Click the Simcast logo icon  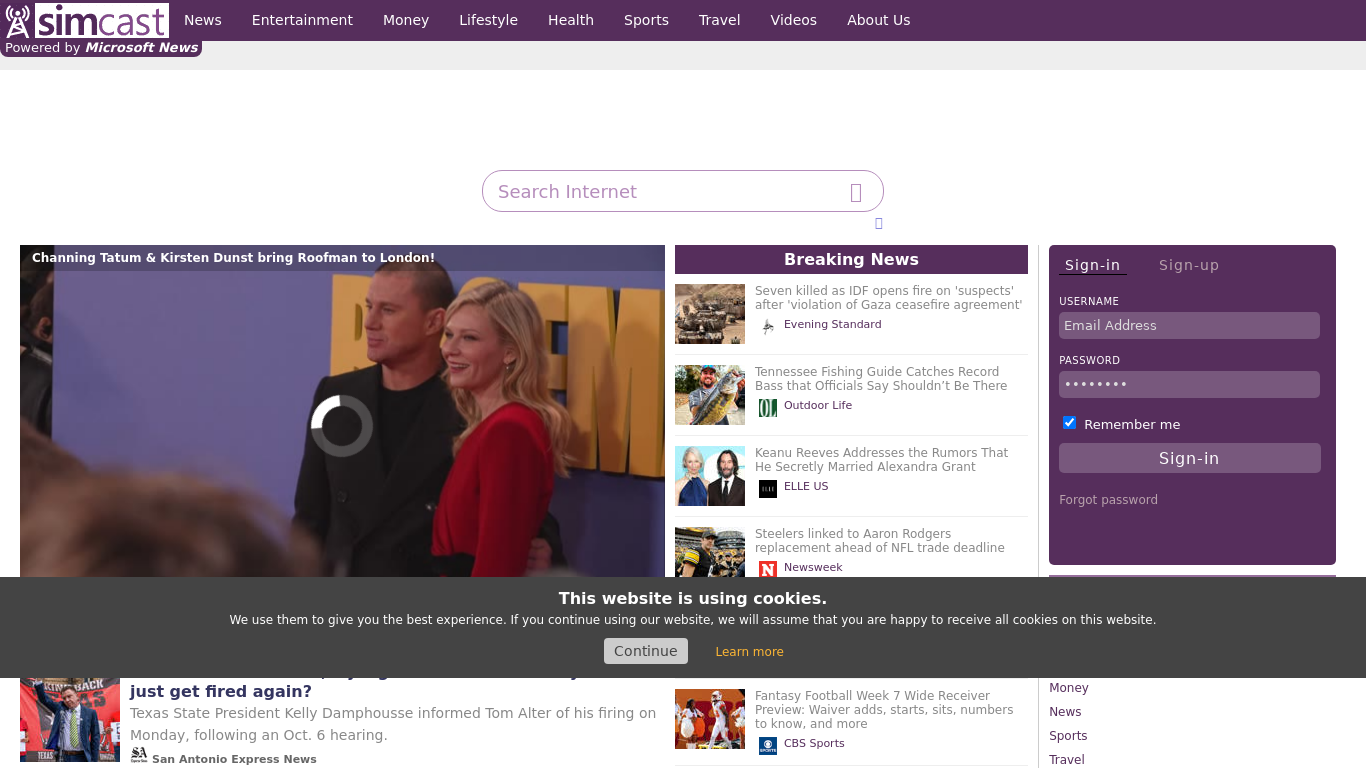[18, 21]
